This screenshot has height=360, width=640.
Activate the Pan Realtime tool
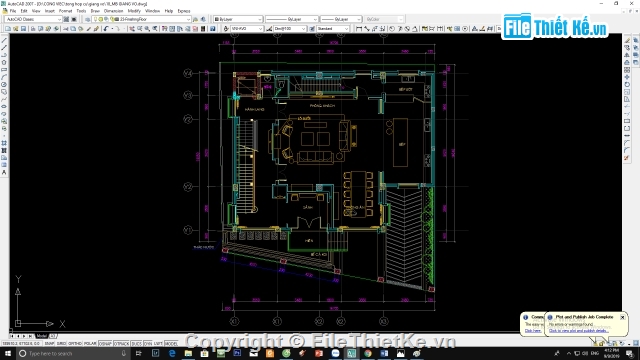pyautogui.click(x=132, y=29)
